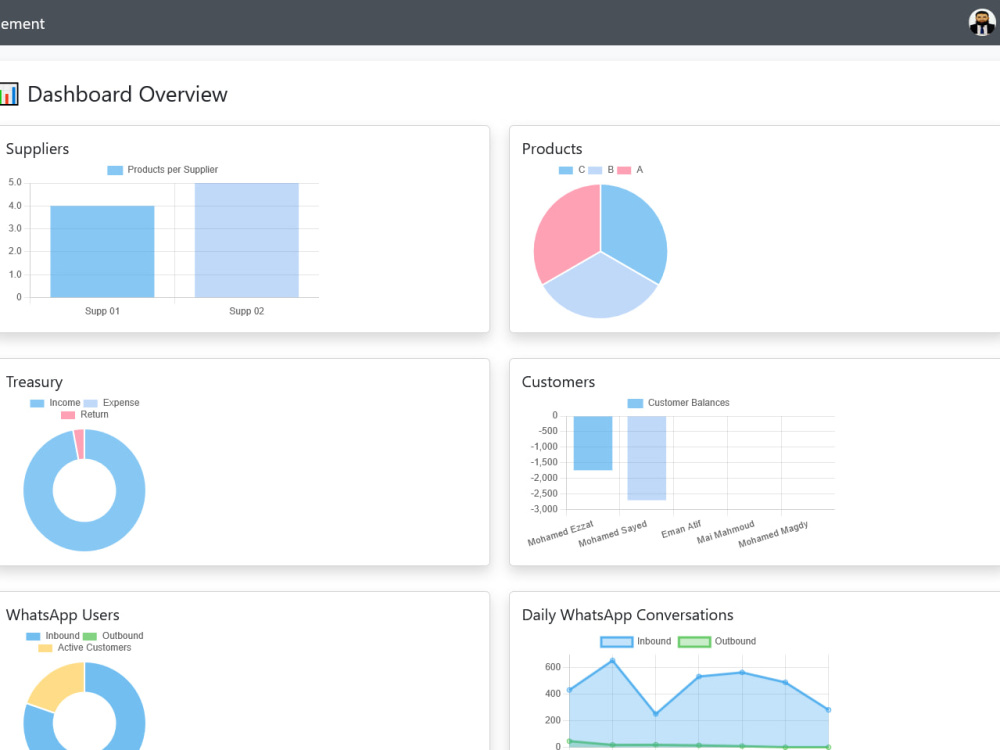Click the 5.0 axis value in Suppliers chart
The image size is (1000, 750).
pos(15,182)
